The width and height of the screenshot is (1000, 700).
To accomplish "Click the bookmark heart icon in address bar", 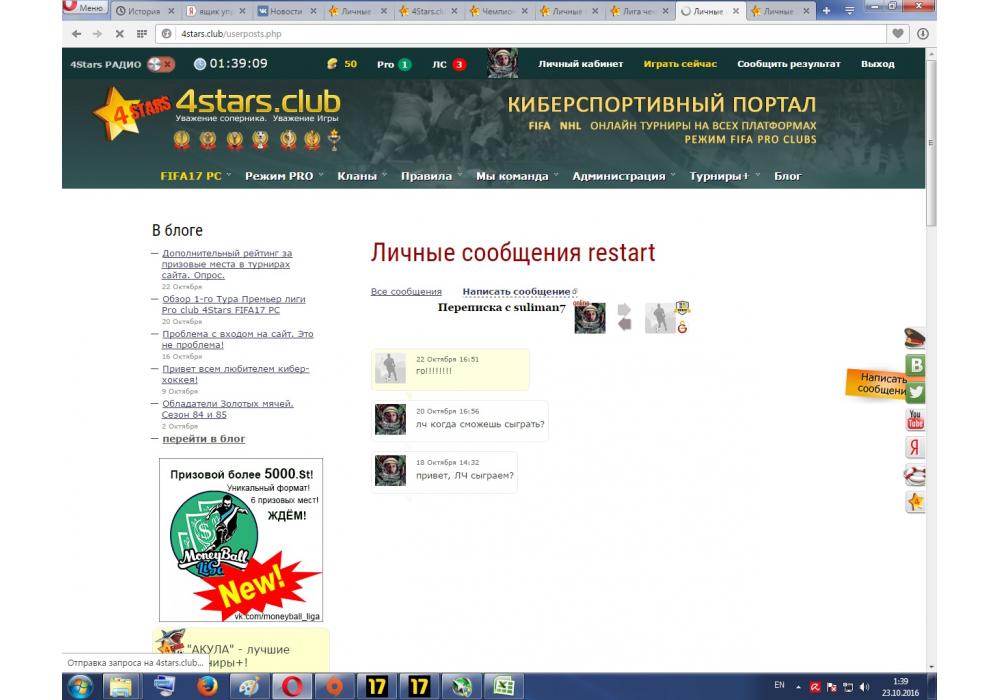I will tap(899, 33).
